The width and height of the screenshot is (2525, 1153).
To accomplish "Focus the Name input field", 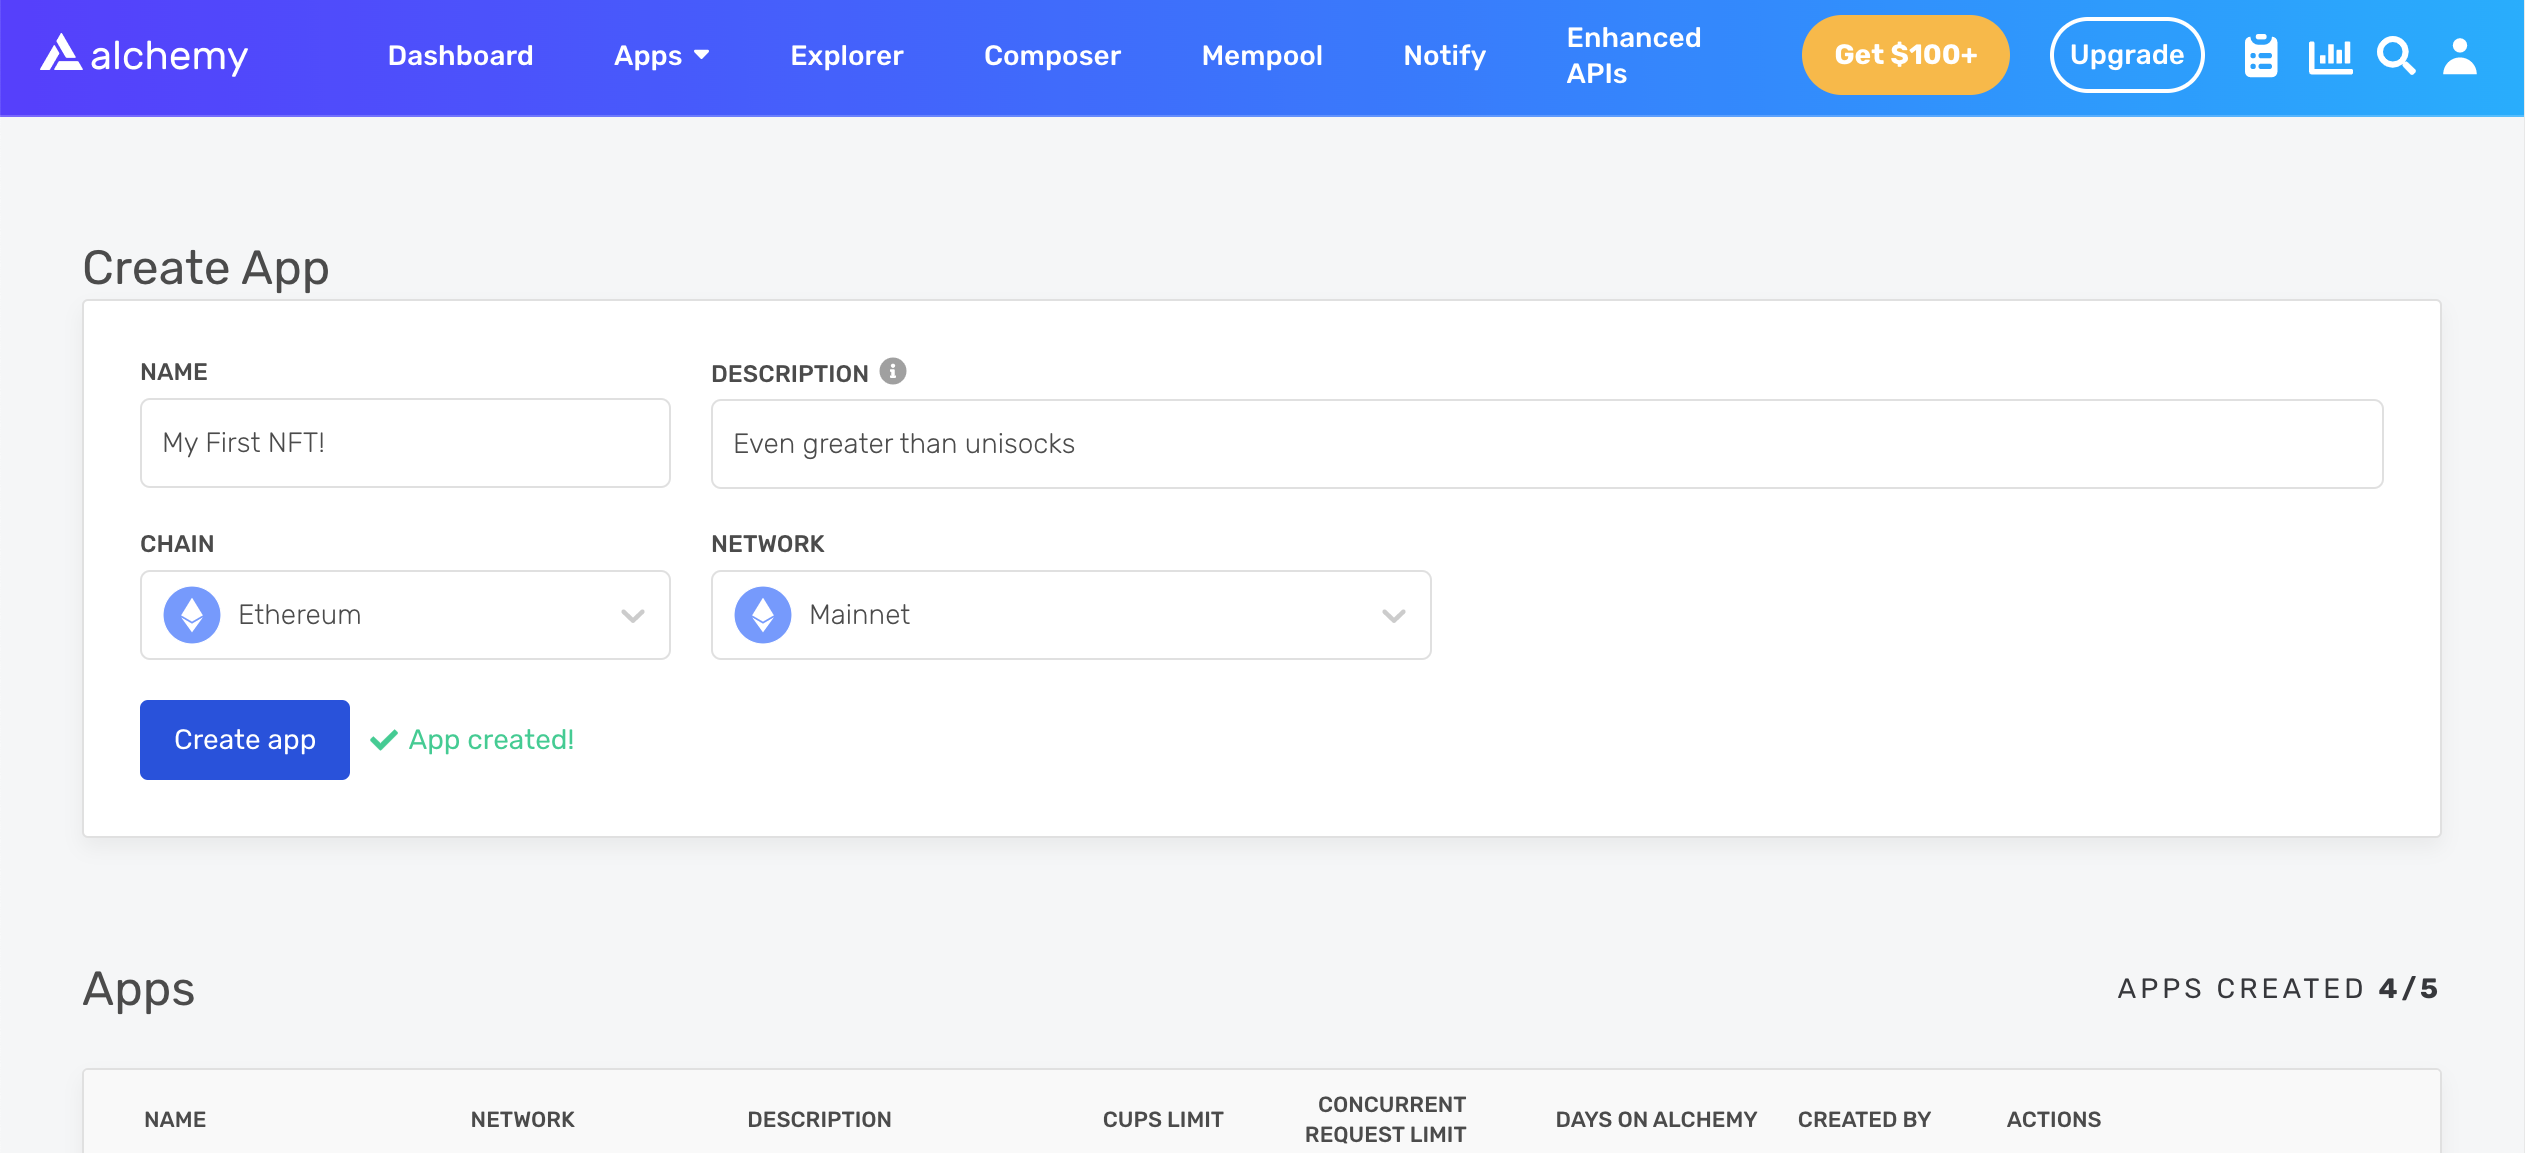I will pos(405,443).
